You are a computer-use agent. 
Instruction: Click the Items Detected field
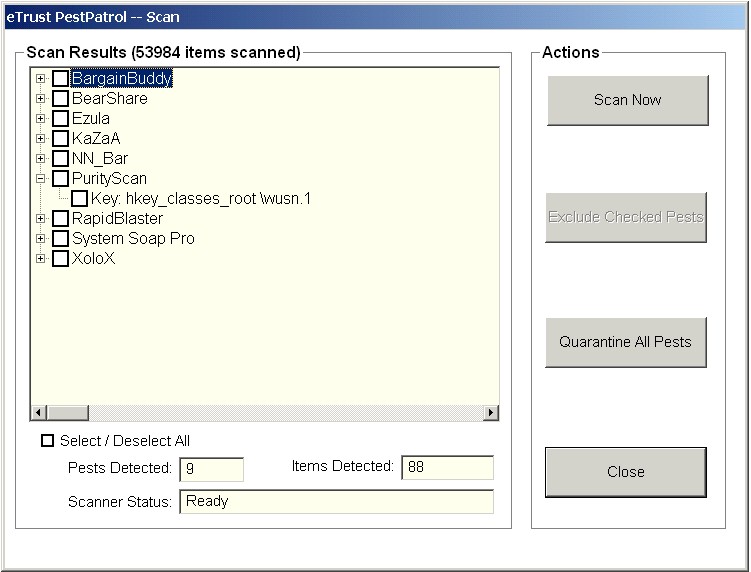447,467
